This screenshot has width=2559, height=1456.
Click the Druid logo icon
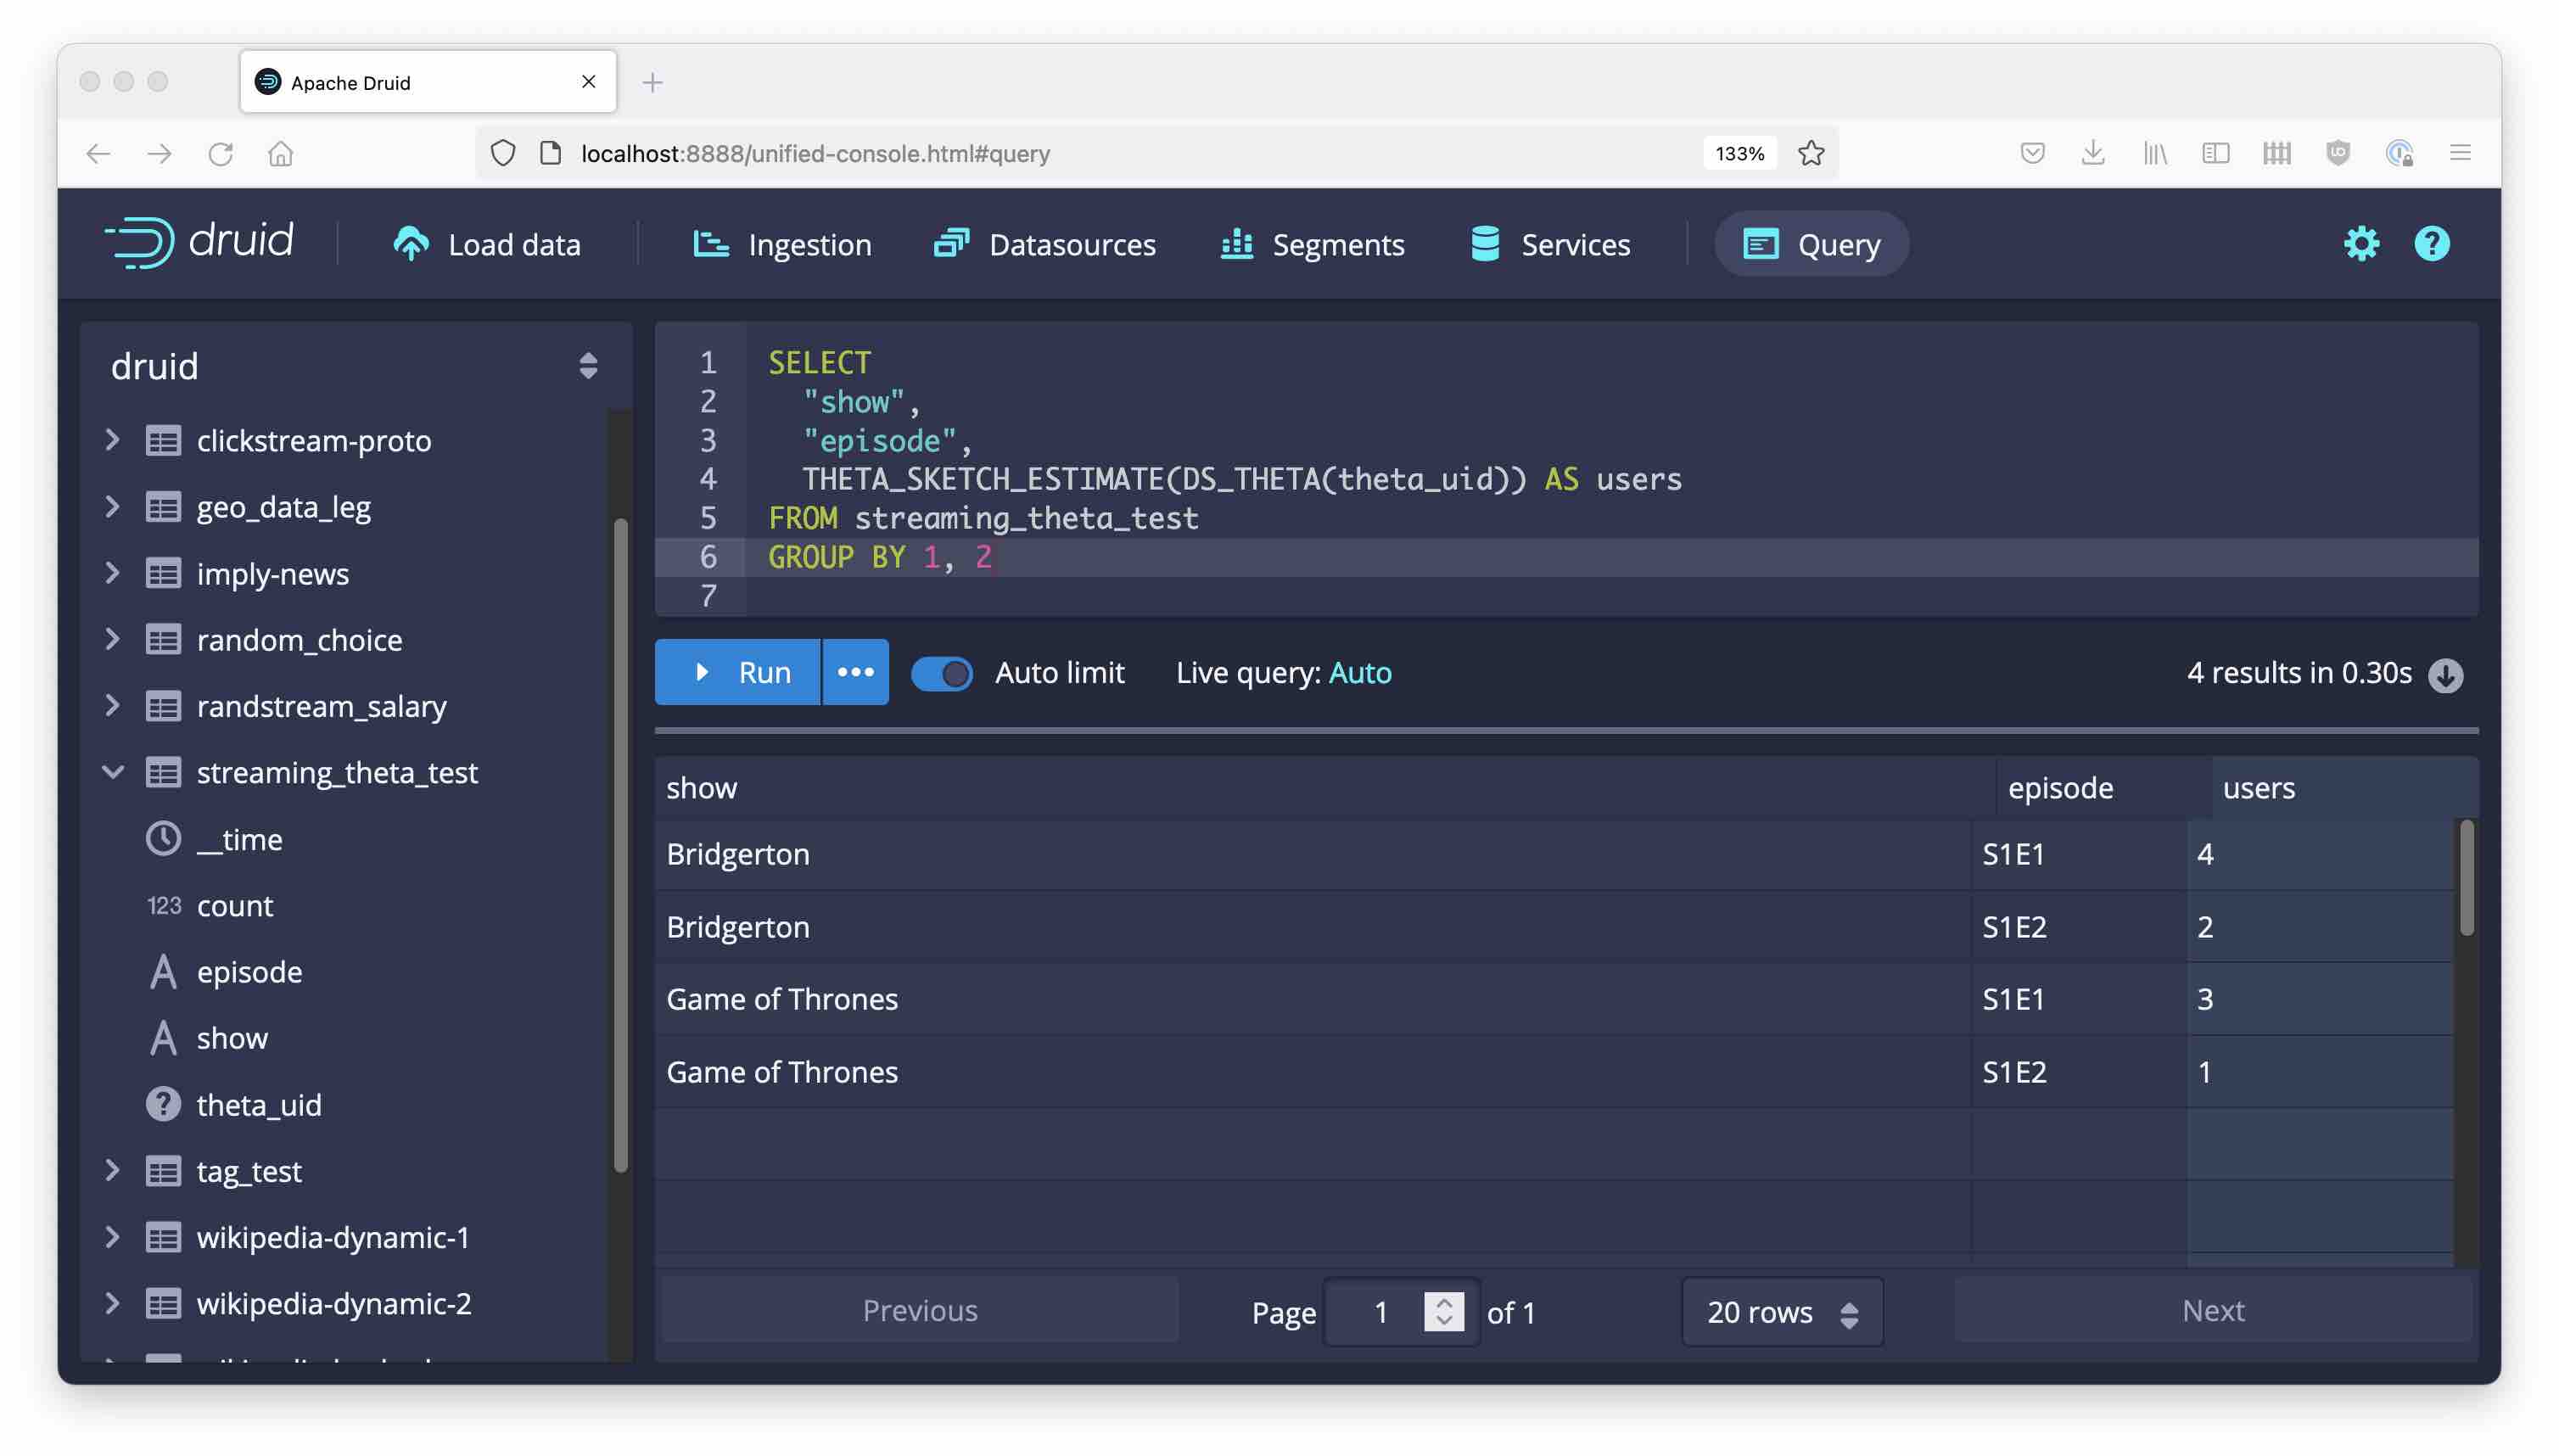[140, 242]
